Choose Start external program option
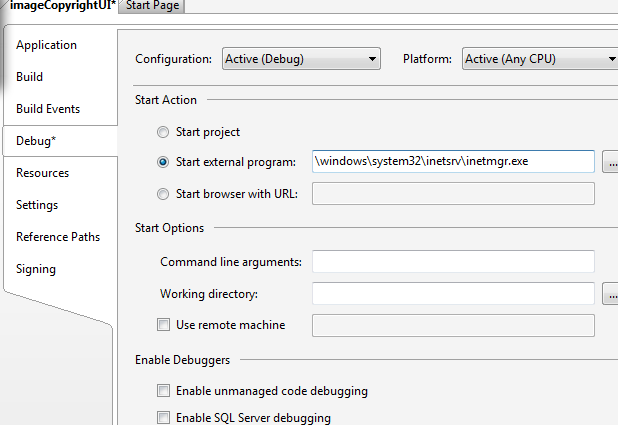Screen dimensions: 618x425 164,162
